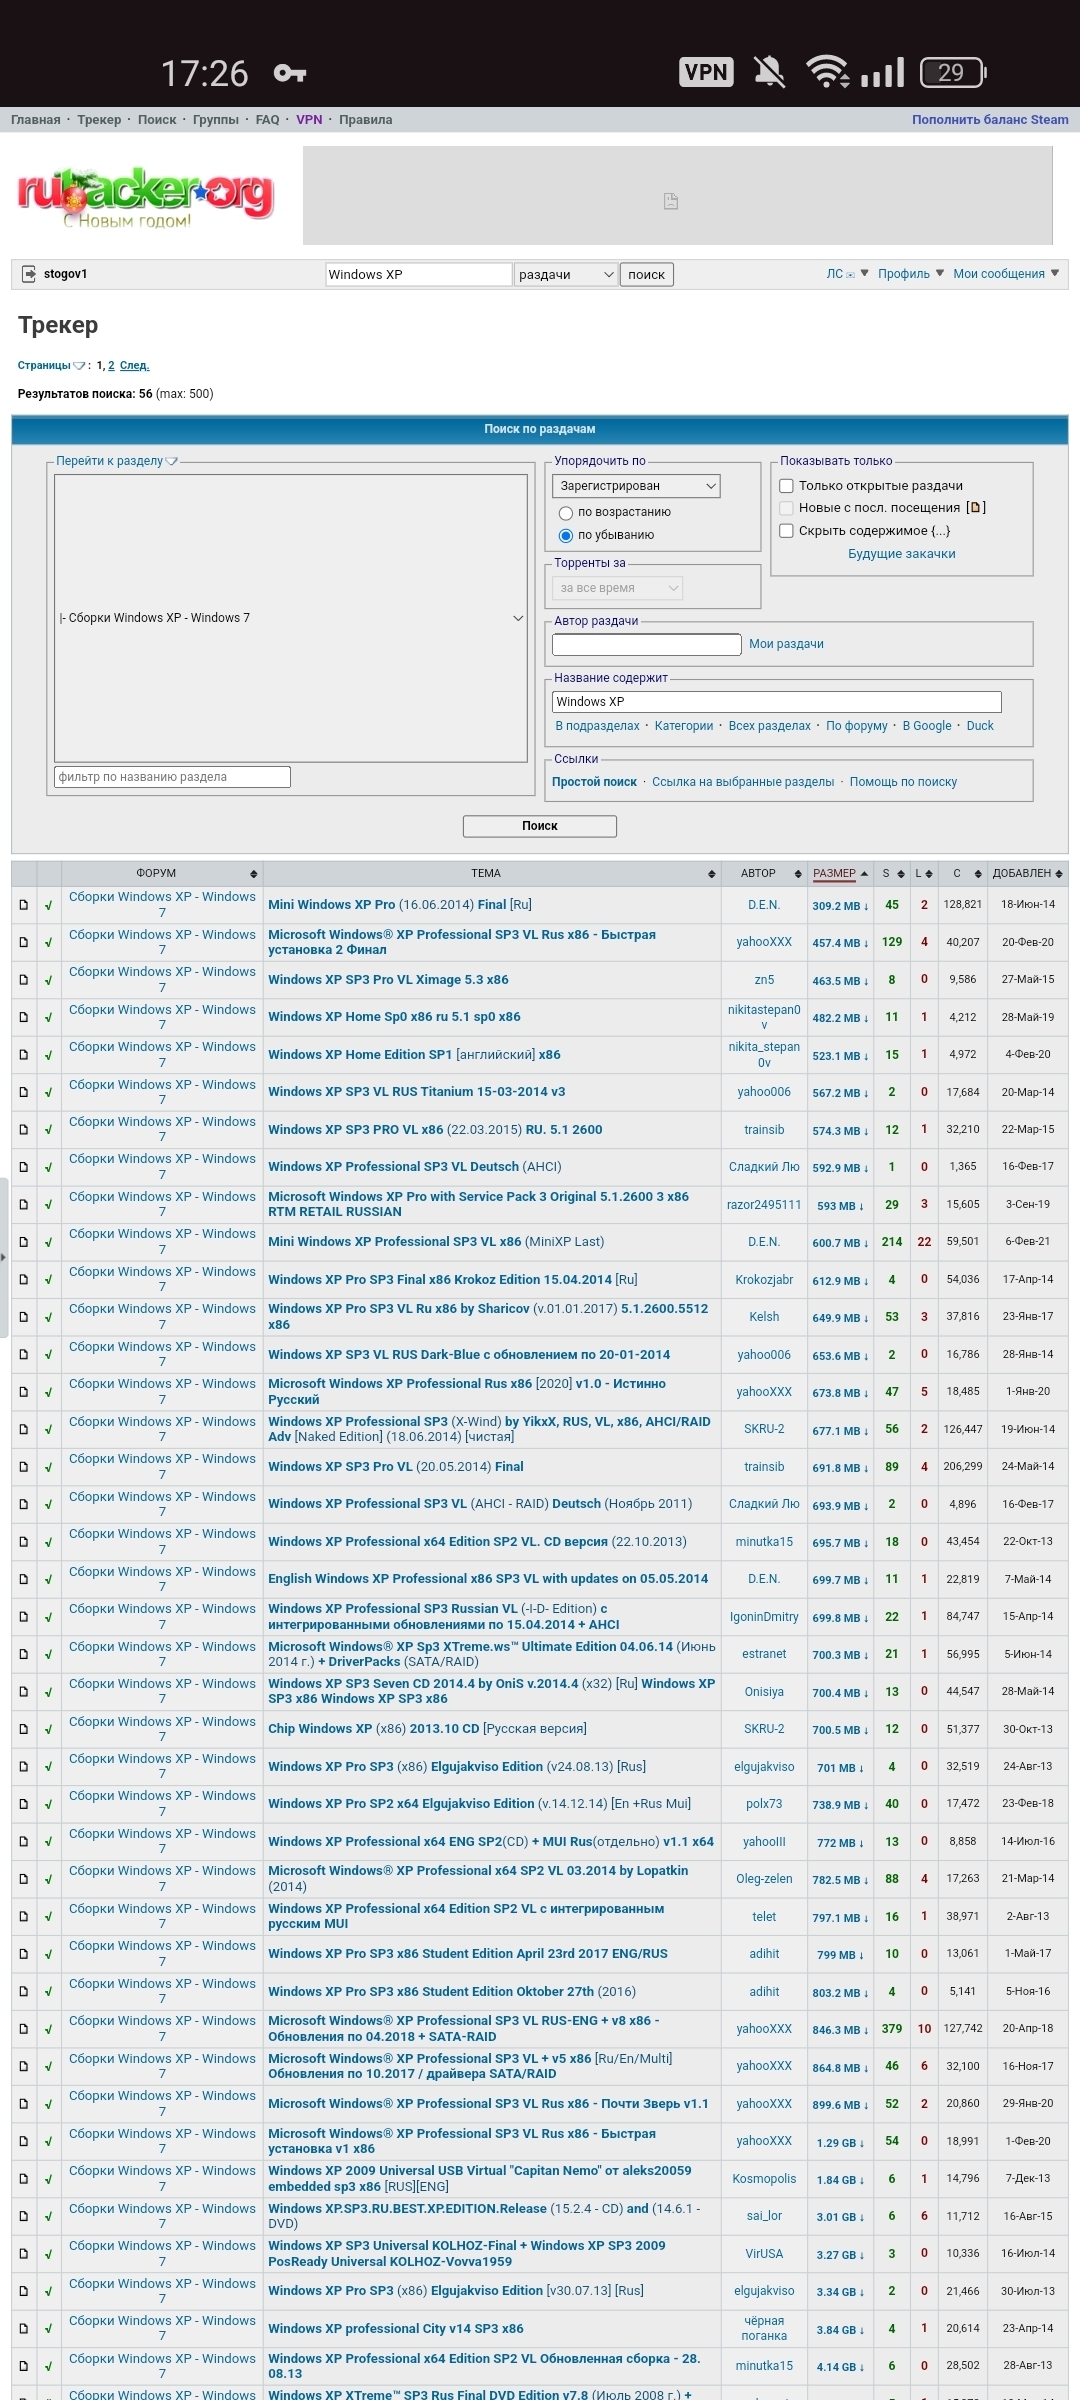Open Группы in top navigation

216,120
